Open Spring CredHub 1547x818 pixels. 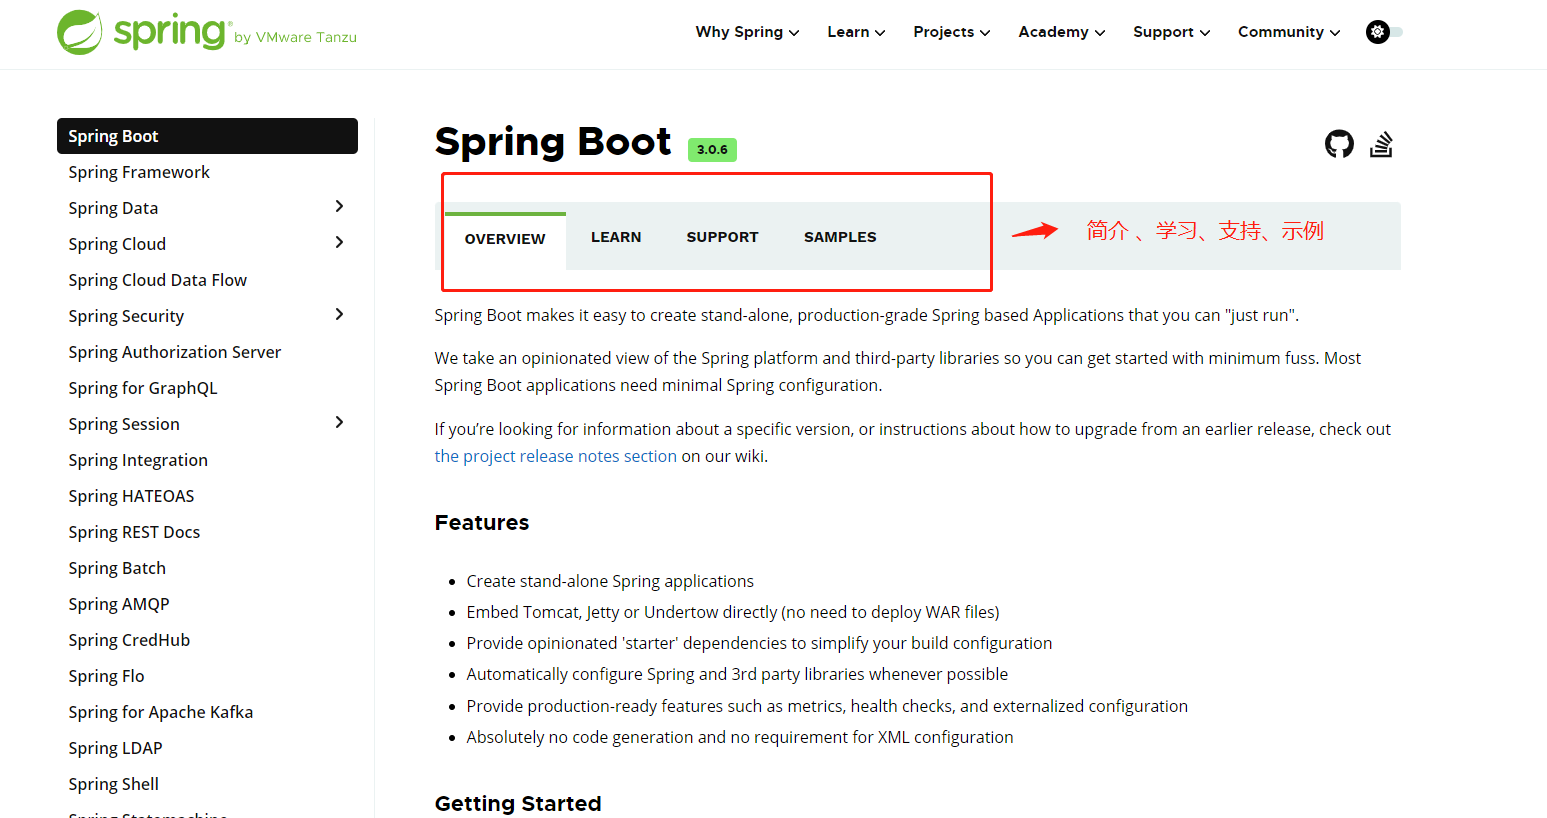coord(129,640)
